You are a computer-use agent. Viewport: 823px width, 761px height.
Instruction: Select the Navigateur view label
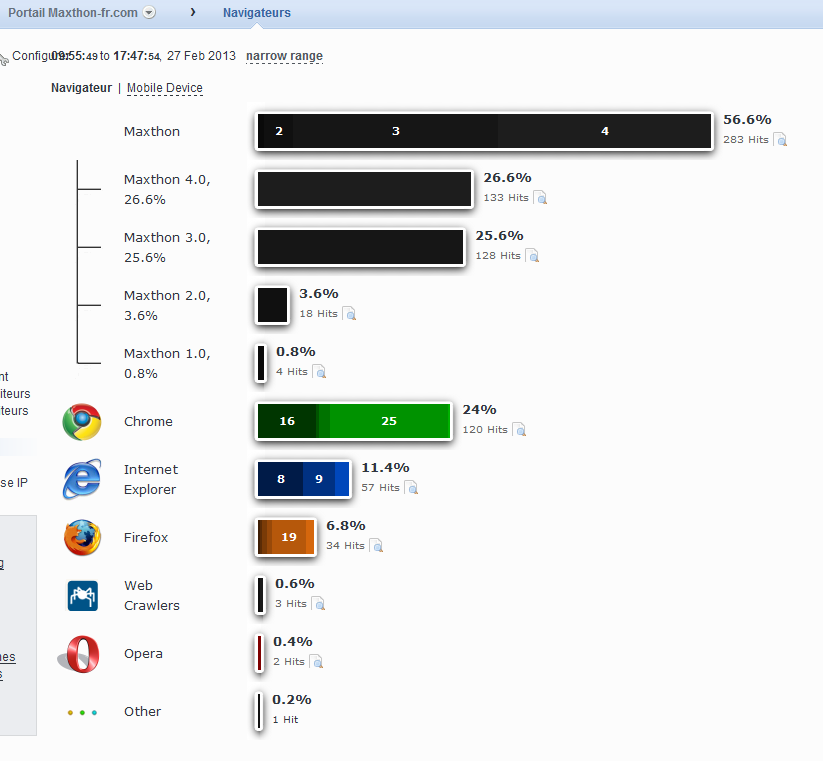(81, 88)
